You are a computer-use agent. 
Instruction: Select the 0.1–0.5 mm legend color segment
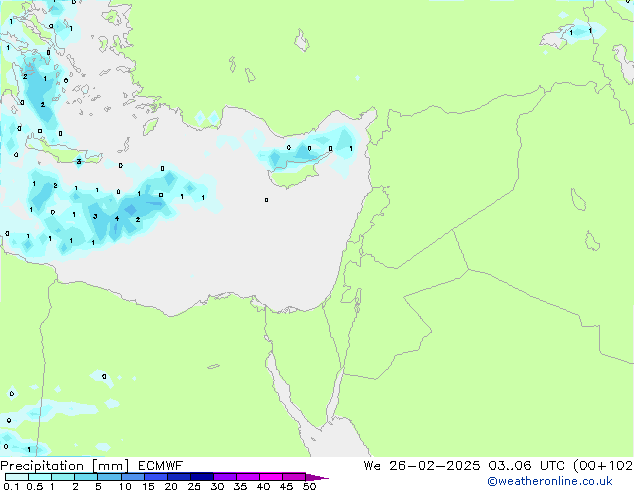[x=17, y=477]
